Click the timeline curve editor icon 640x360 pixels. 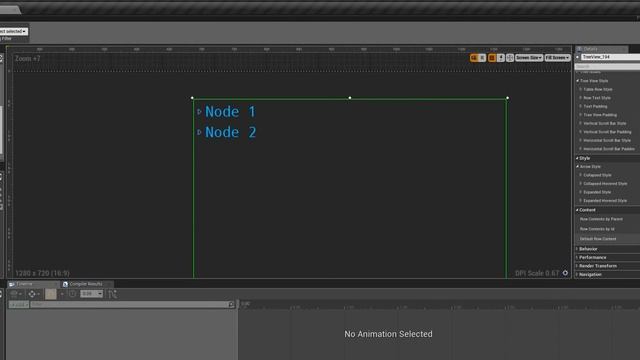click(113, 294)
